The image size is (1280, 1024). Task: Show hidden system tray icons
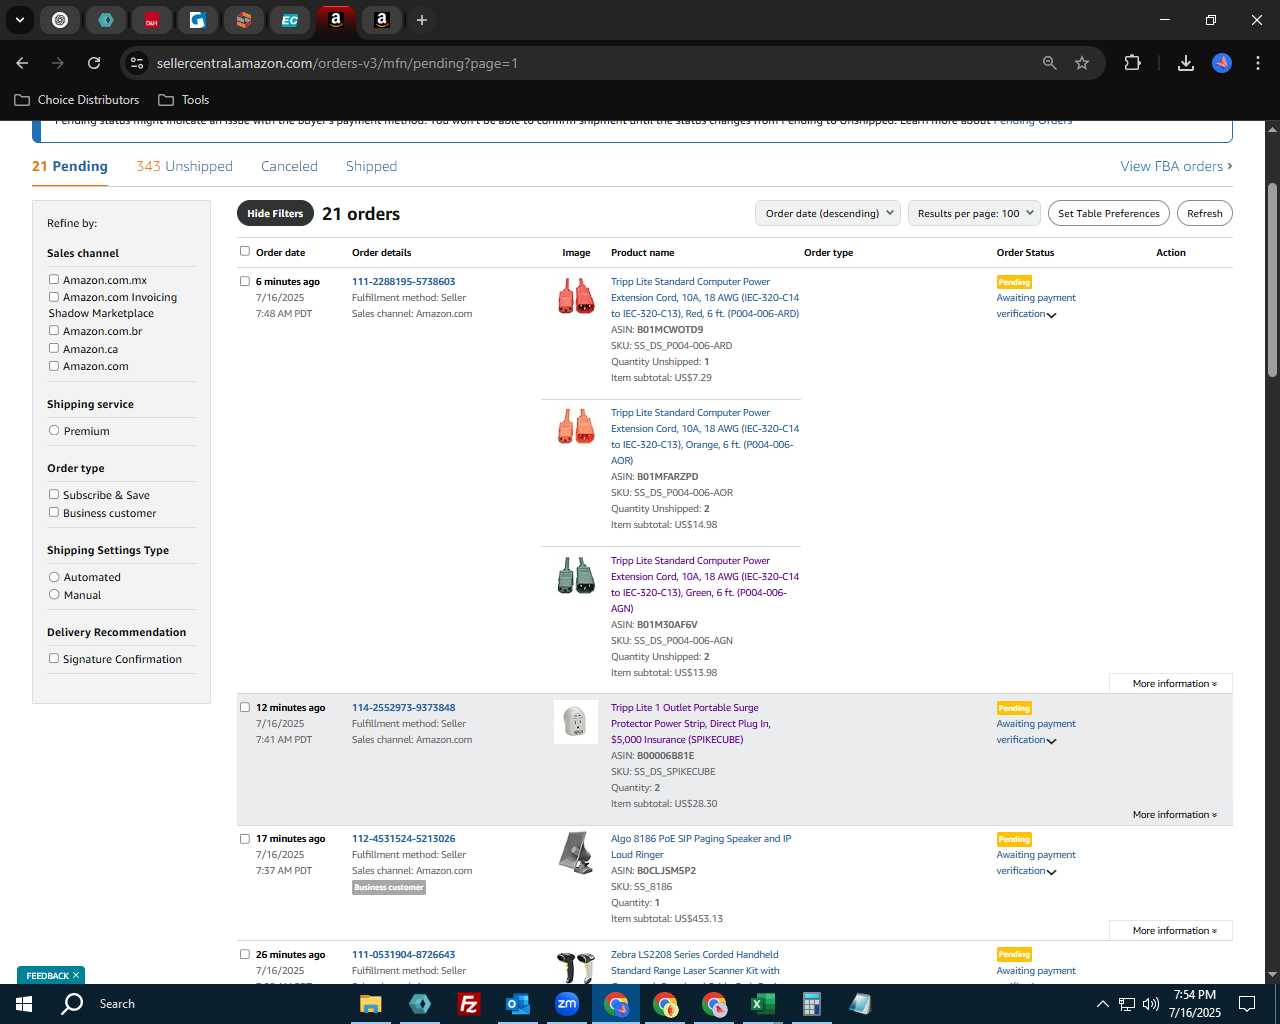(x=1102, y=1004)
